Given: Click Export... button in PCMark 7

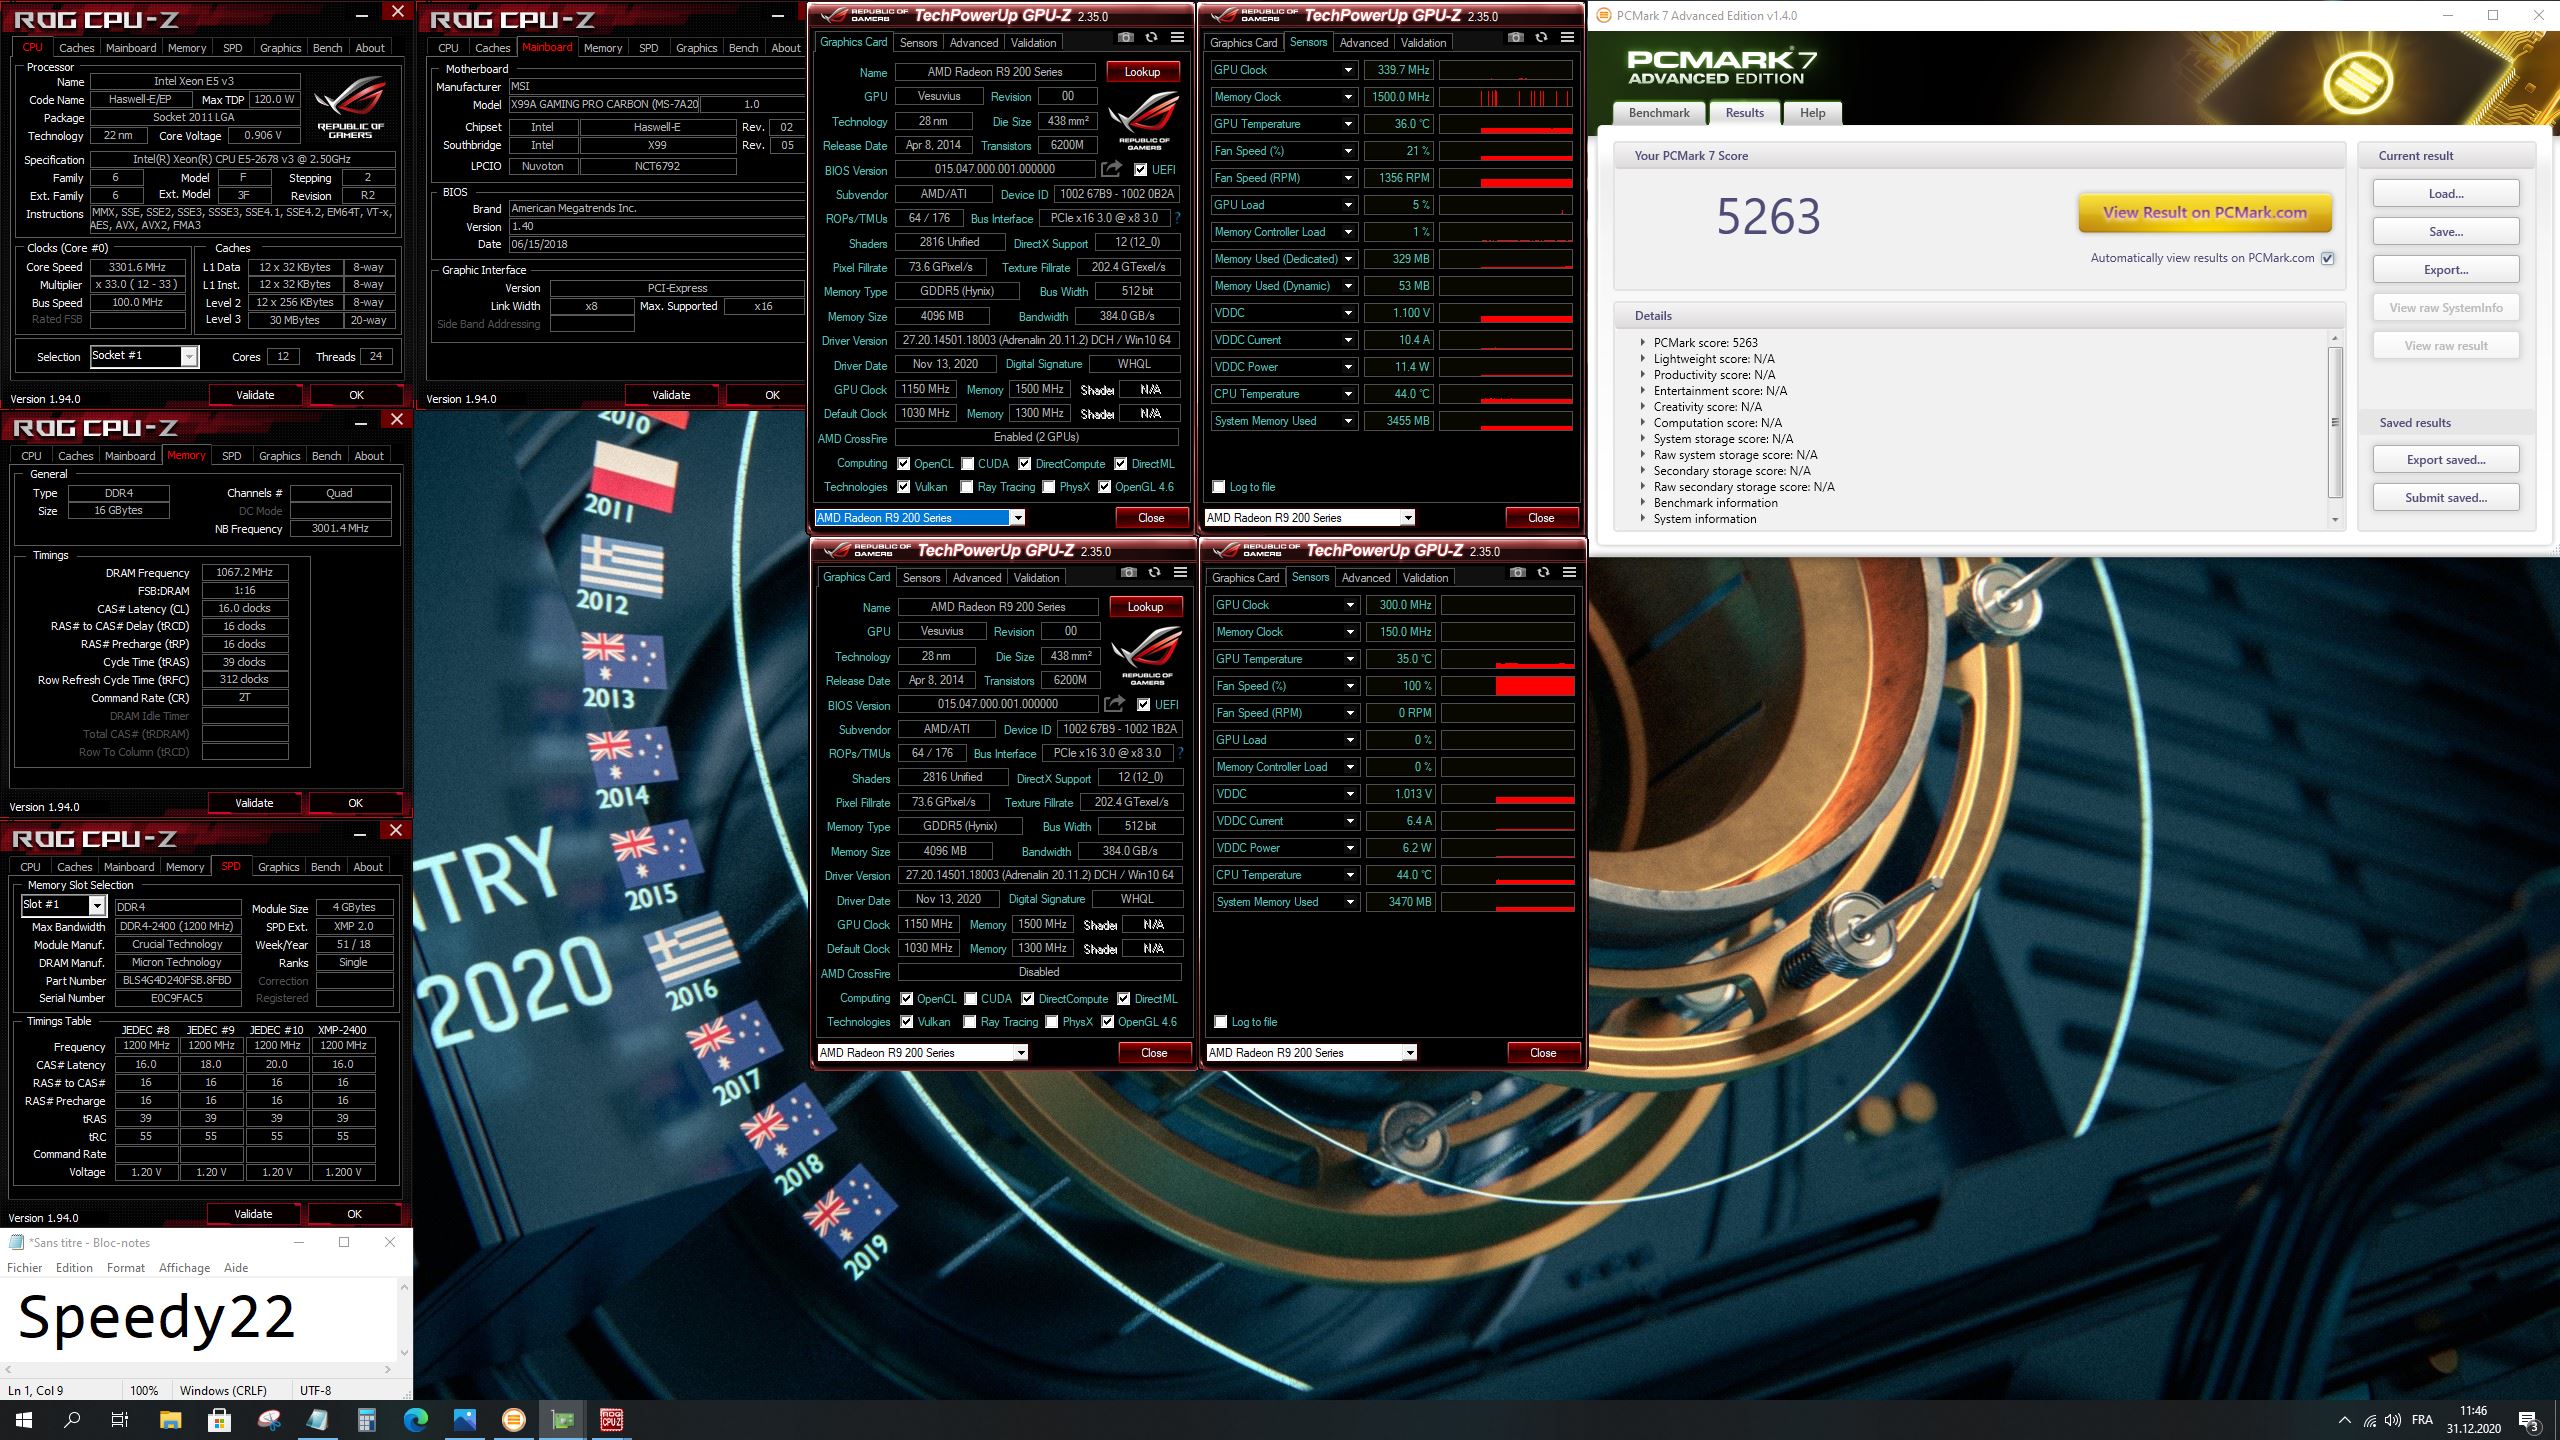Looking at the screenshot, I should click(2446, 270).
